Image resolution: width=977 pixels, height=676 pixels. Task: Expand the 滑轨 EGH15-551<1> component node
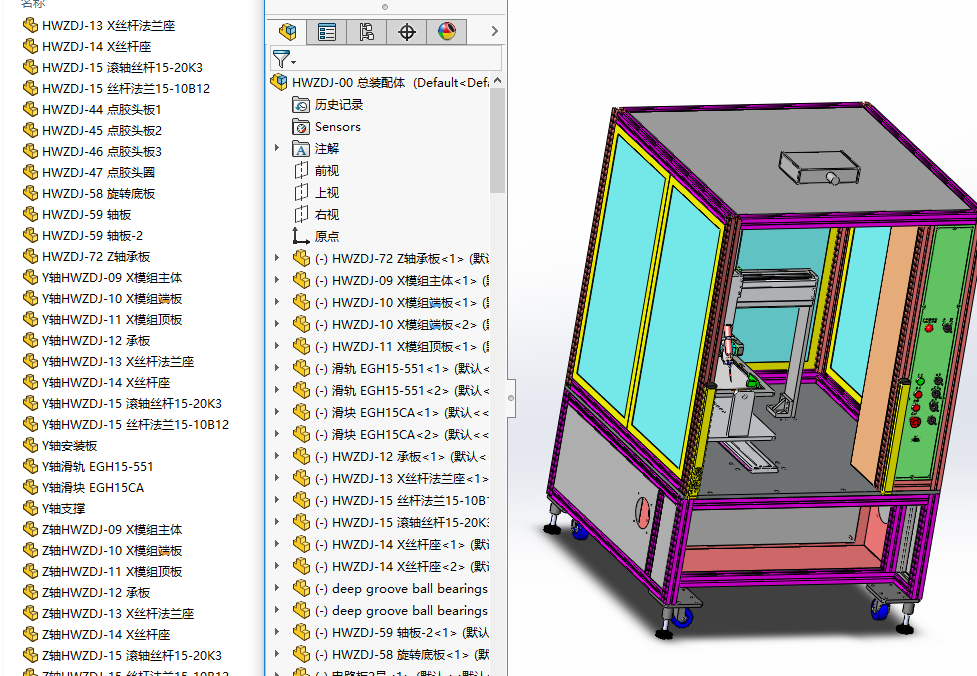pos(278,369)
